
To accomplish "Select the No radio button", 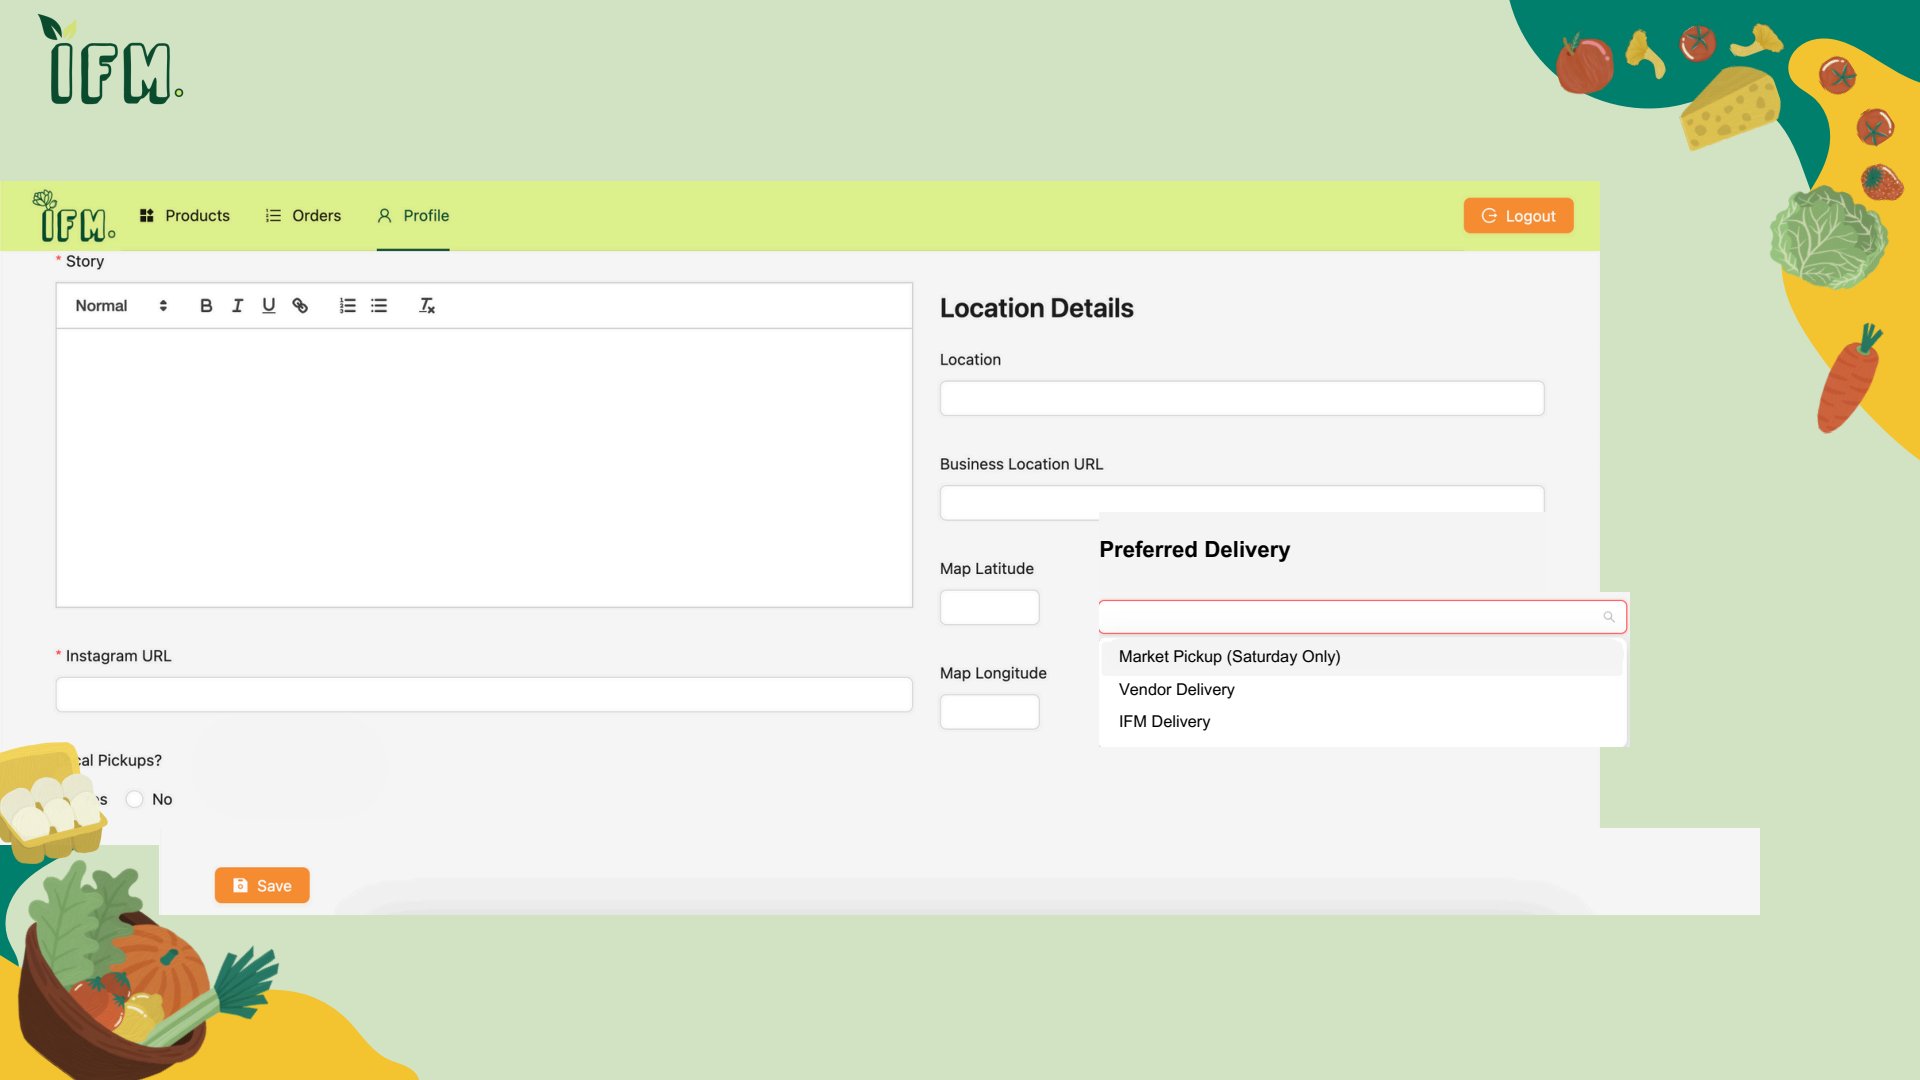I will 135,799.
